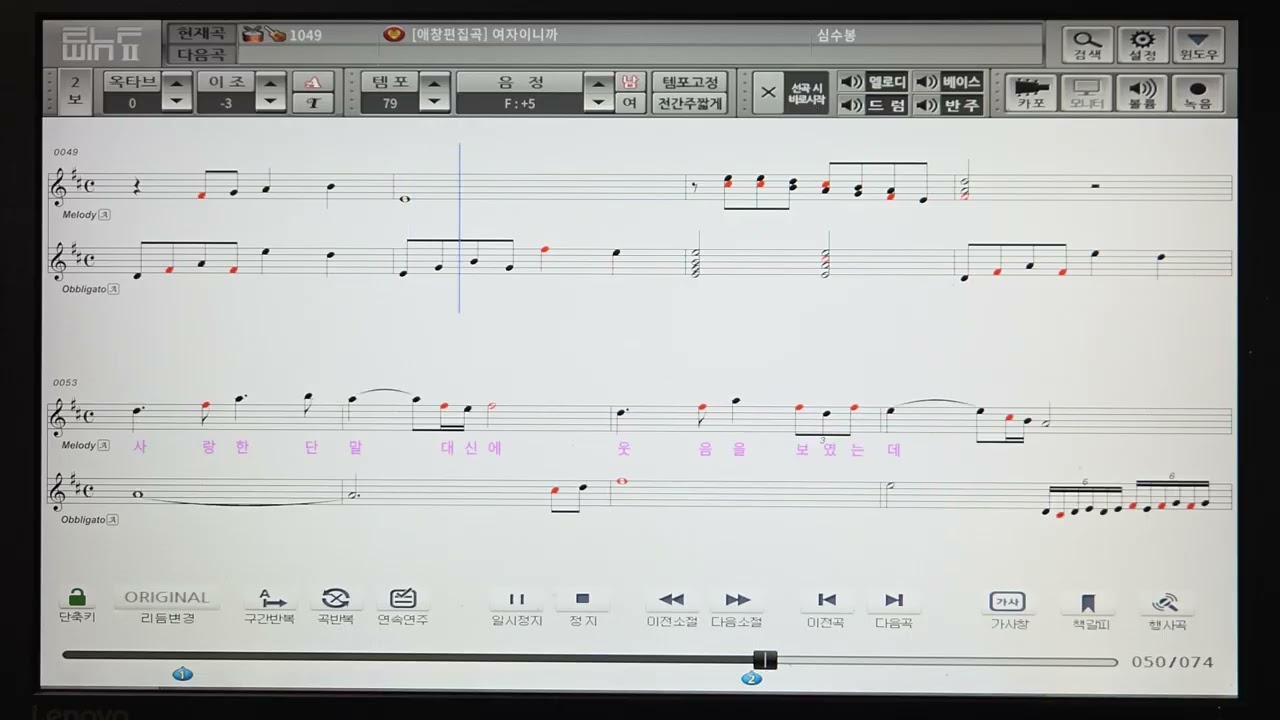This screenshot has width=1280, height=720.
Task: Toggle 선곡시 바로시작 instant start option
Action: tap(806, 93)
